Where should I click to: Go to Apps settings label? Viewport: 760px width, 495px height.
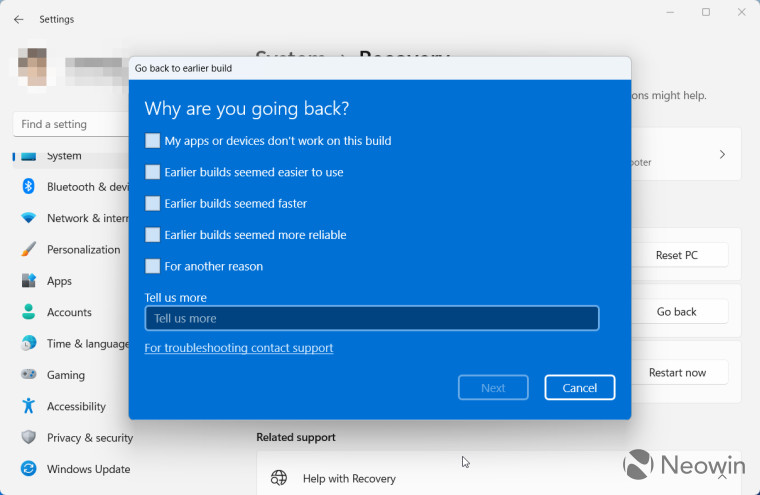pos(59,281)
